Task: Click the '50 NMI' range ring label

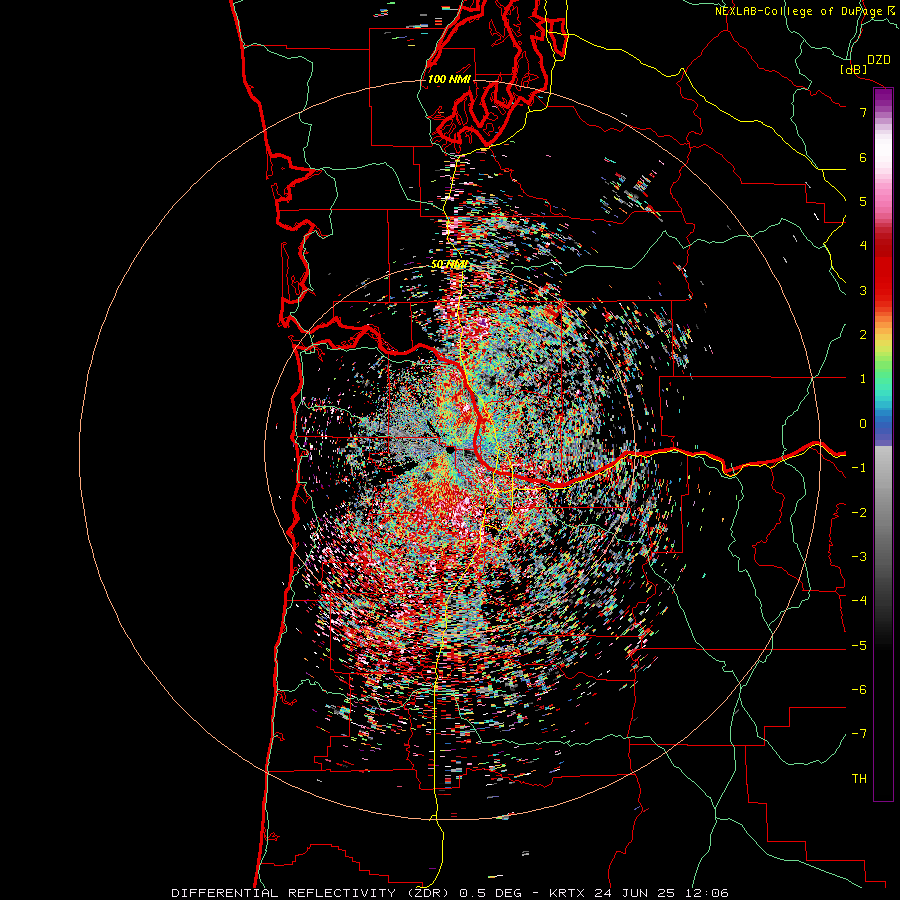Action: [x=449, y=265]
